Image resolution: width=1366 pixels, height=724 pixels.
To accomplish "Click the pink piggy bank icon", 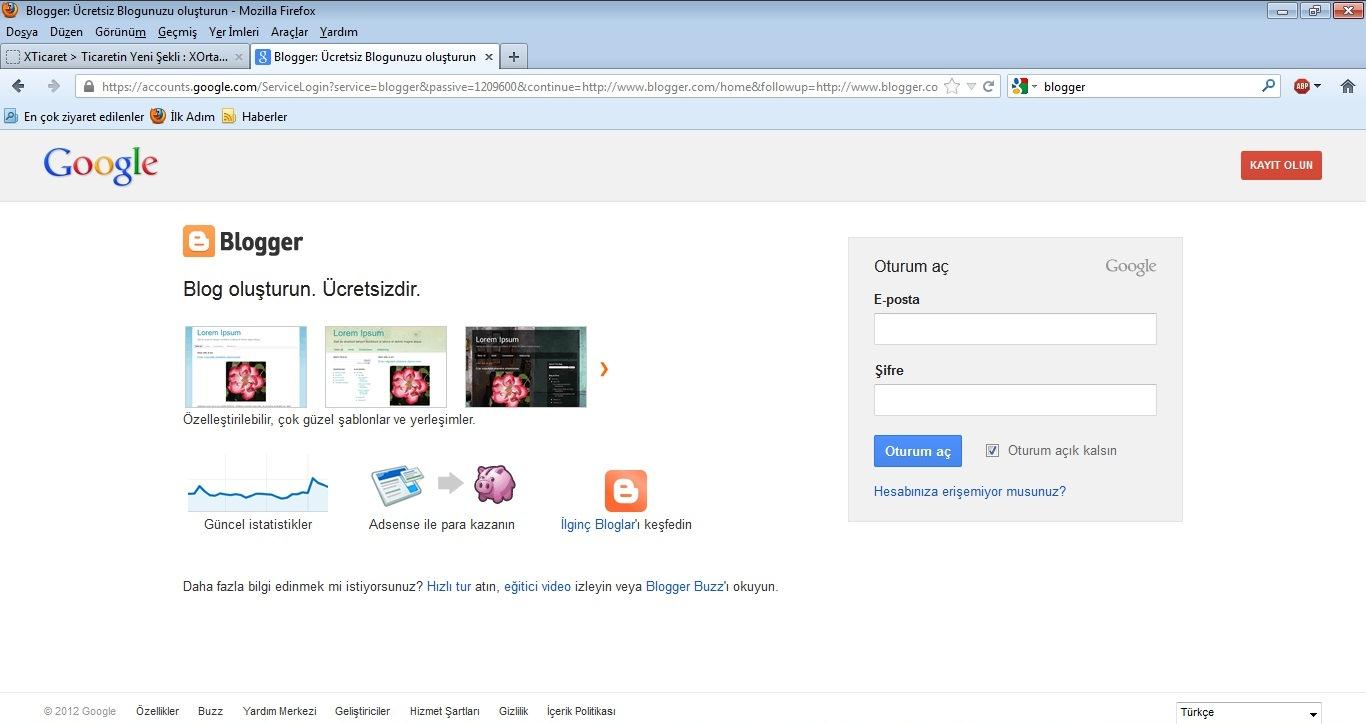I will (x=494, y=484).
